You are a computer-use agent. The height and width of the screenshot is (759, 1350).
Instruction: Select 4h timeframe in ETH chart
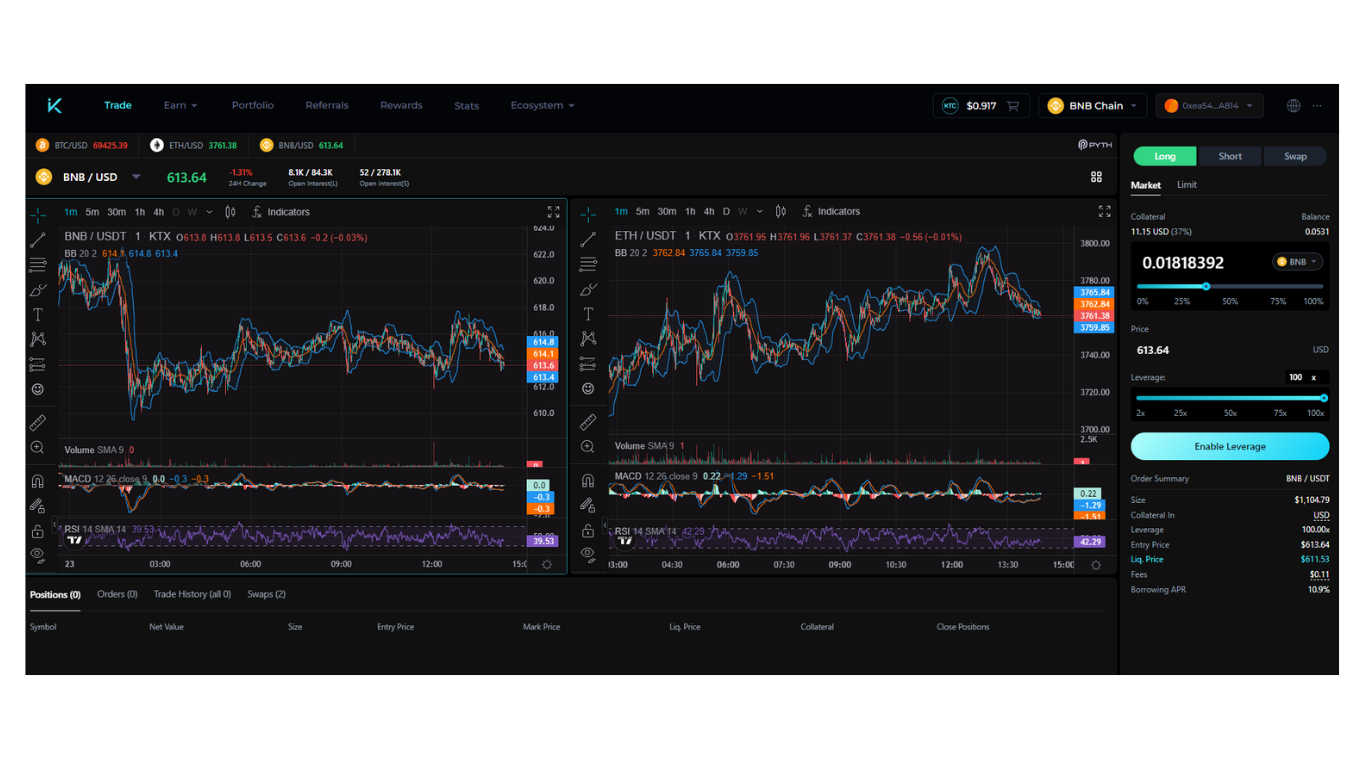click(708, 211)
